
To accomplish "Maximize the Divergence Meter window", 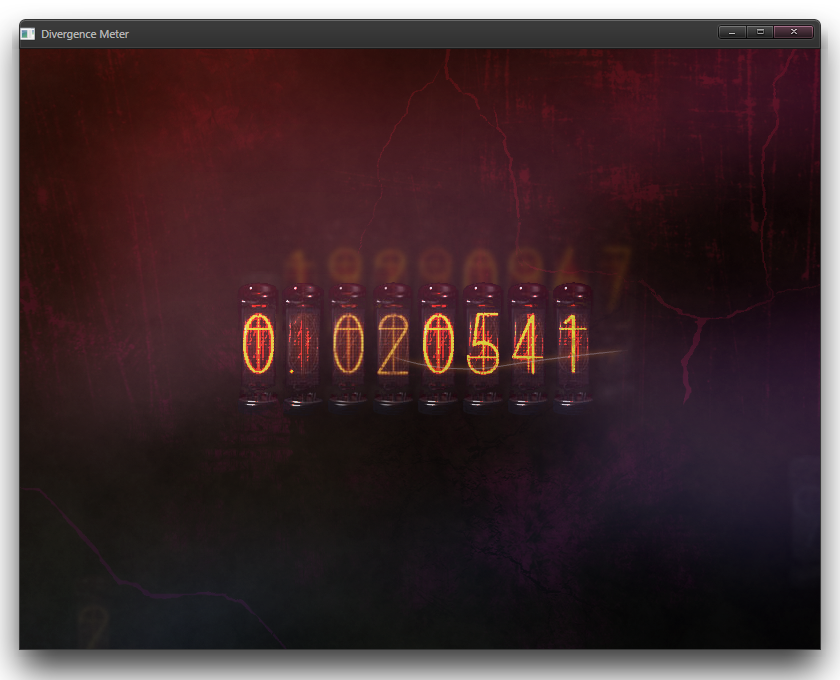I will pyautogui.click(x=760, y=33).
